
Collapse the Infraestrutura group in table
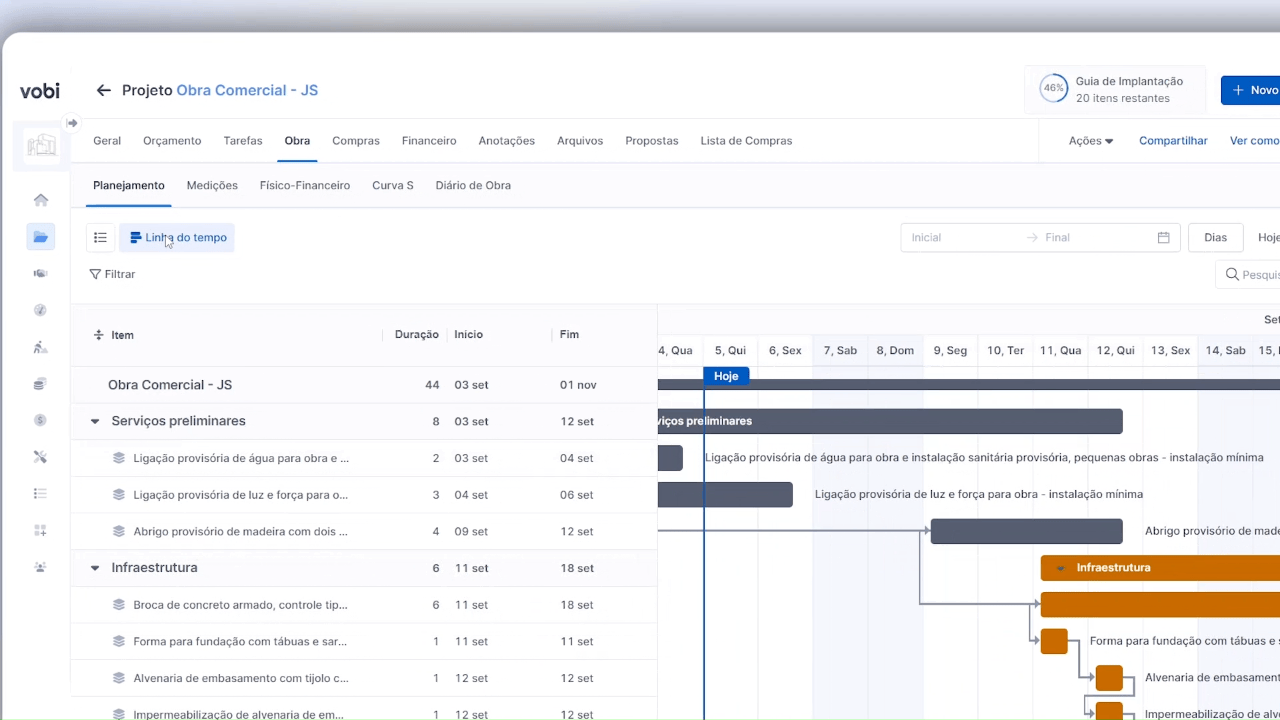pos(95,568)
